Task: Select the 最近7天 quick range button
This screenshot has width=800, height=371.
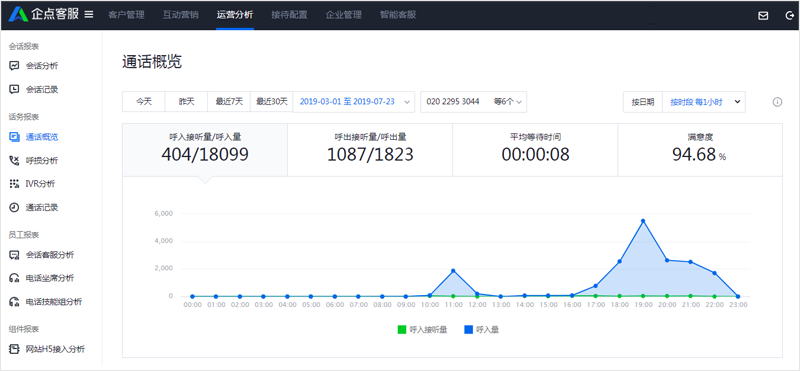Action: click(229, 102)
